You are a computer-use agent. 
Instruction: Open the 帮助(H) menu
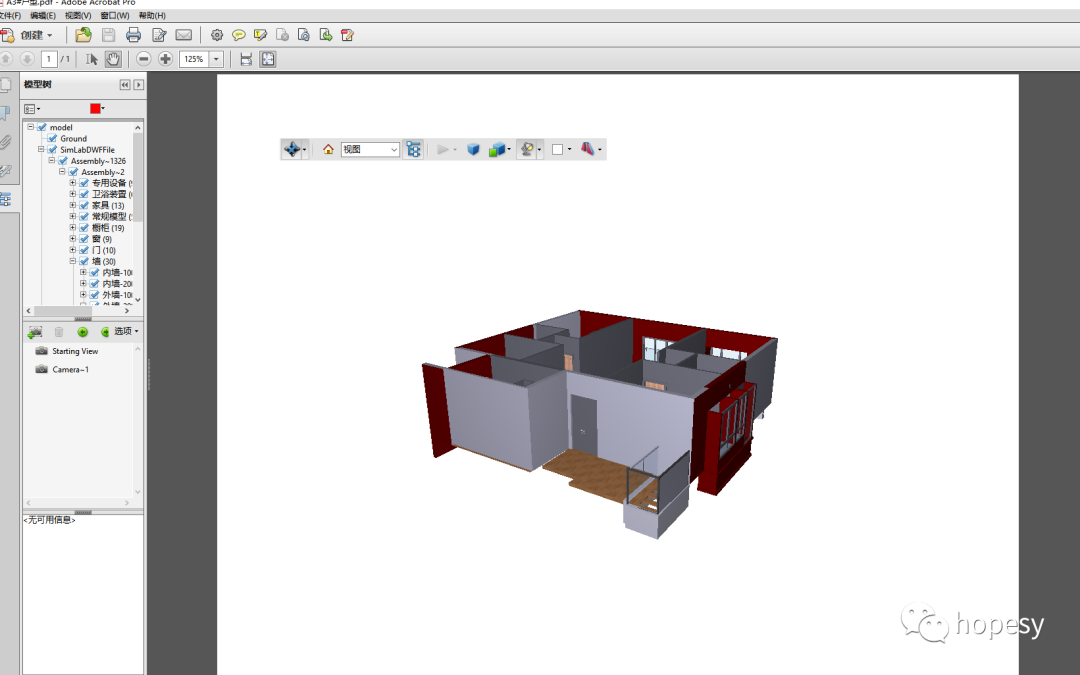152,16
